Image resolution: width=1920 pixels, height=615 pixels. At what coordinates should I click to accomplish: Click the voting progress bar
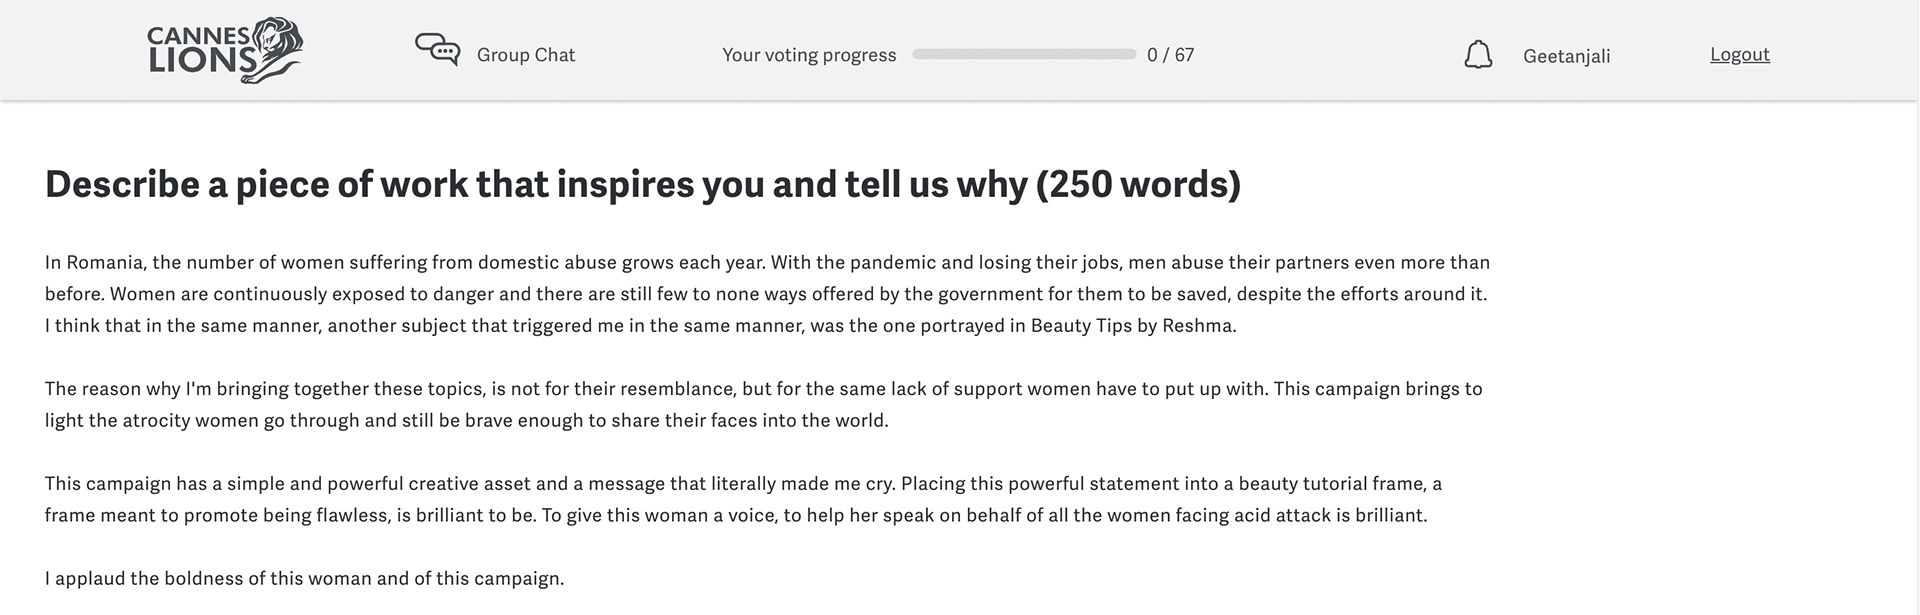[x=1024, y=54]
